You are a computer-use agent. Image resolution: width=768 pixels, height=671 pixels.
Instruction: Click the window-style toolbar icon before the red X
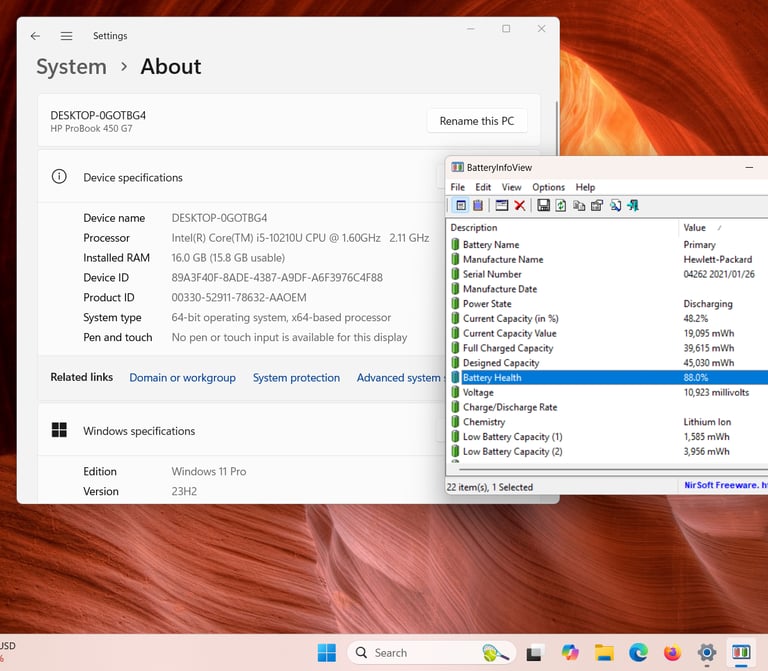(x=502, y=205)
